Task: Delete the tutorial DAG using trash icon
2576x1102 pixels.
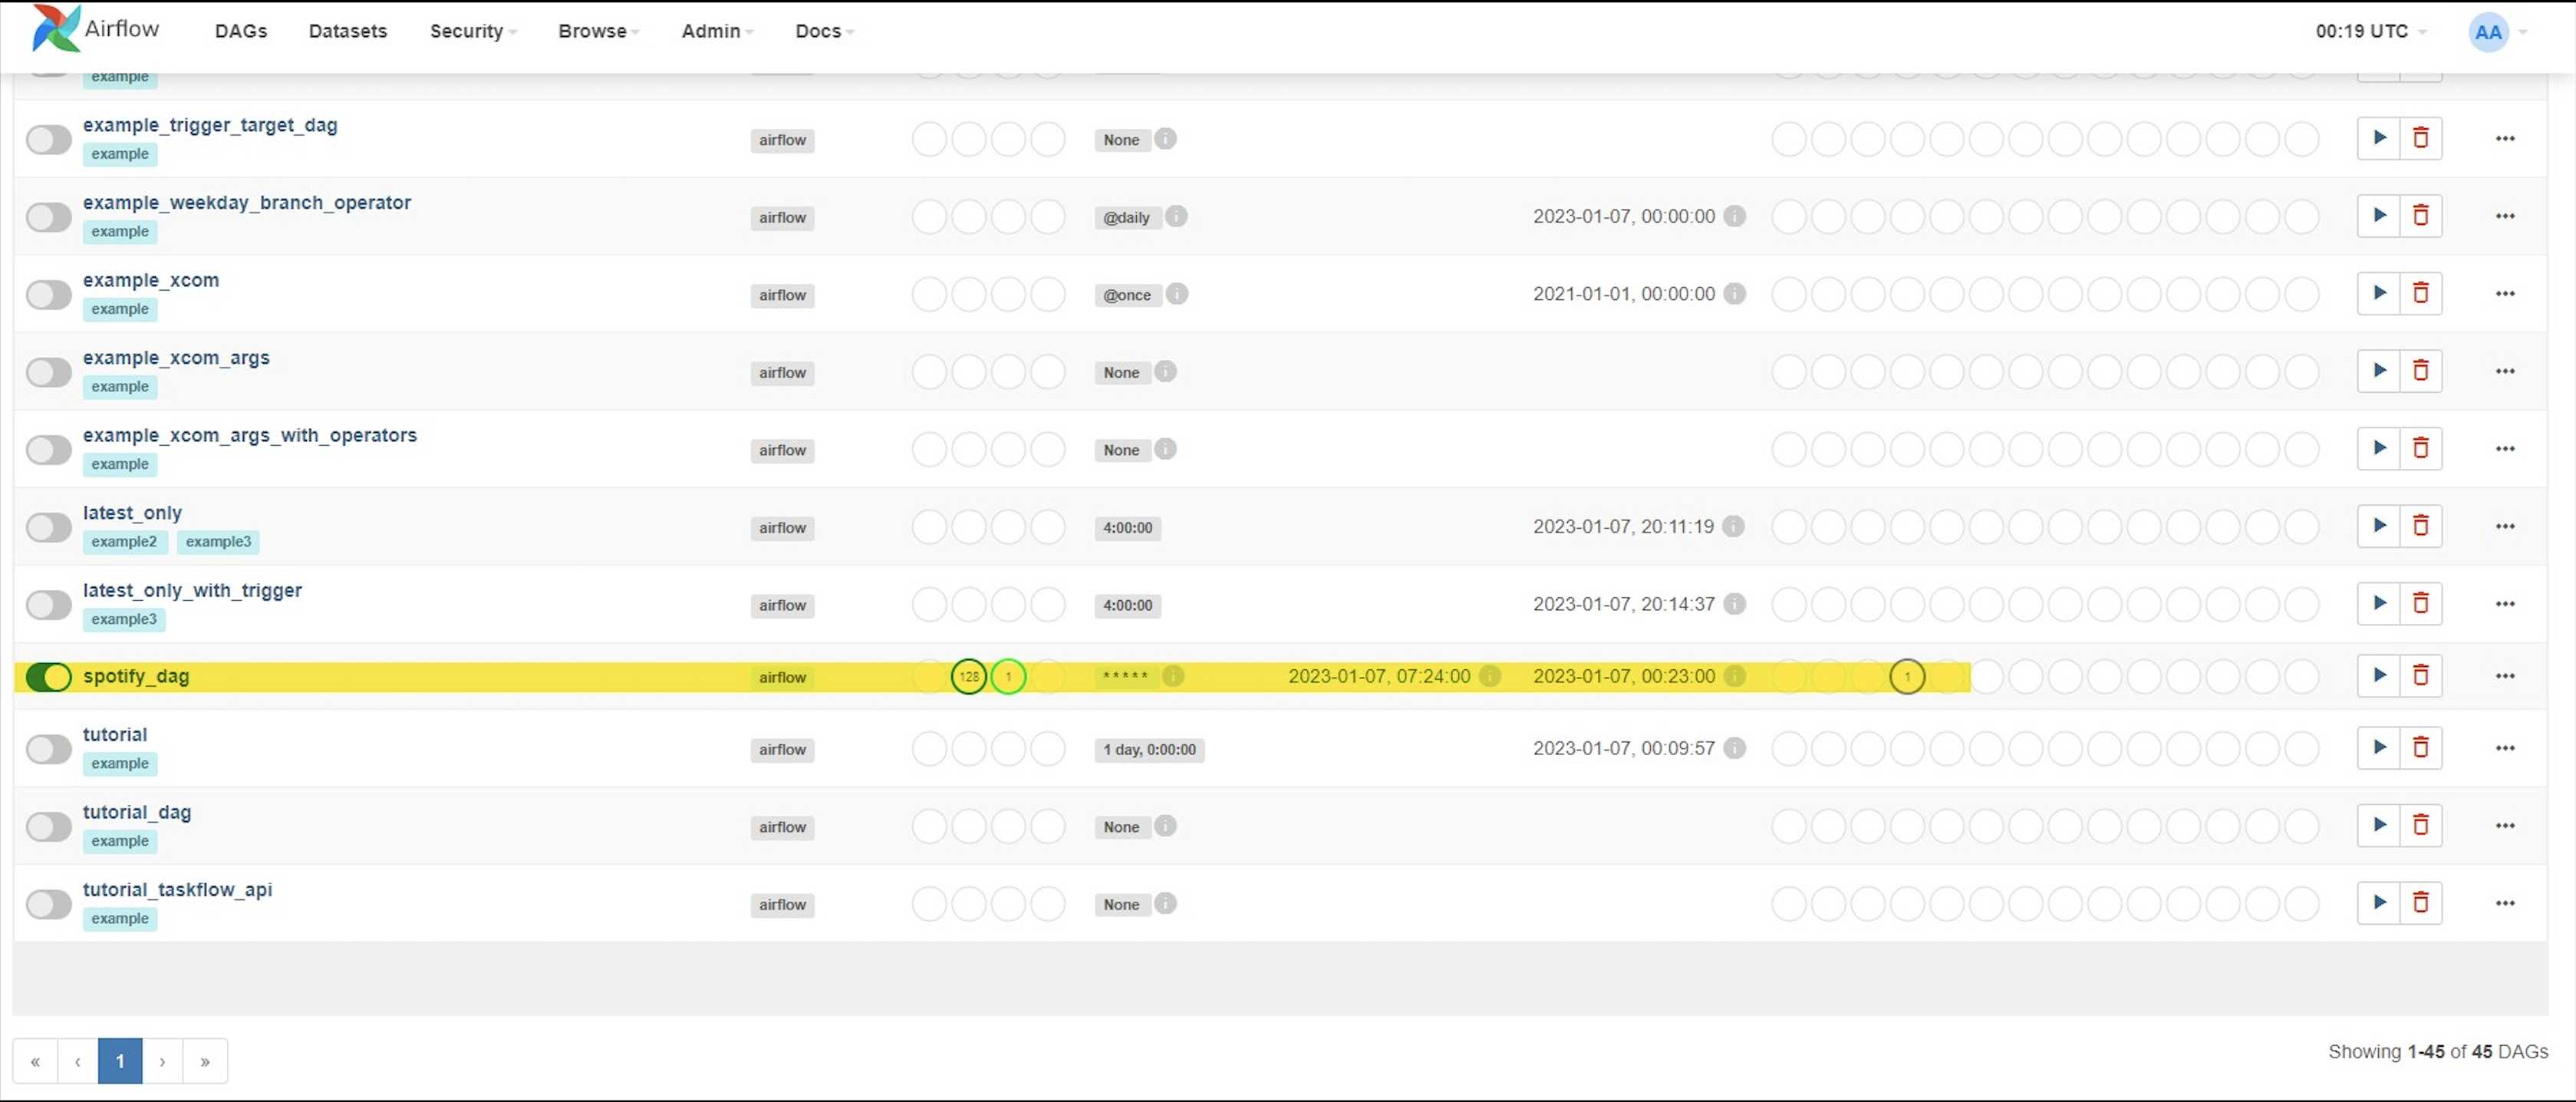Action: [2420, 747]
